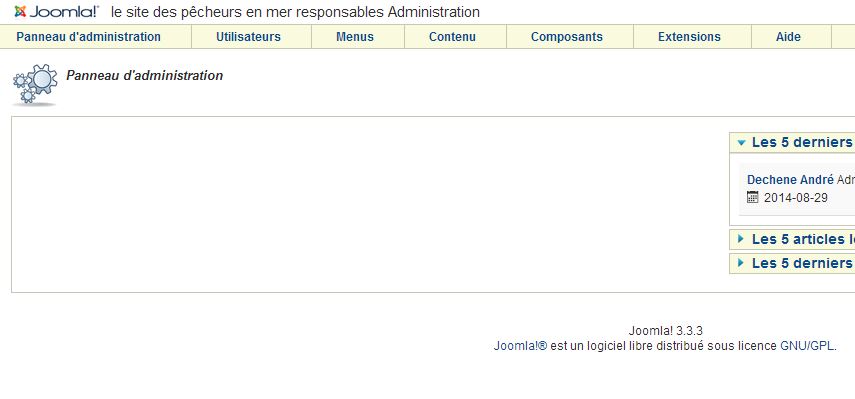Follow the Joomla!® footer link
Image resolution: width=855 pixels, height=399 pixels.
[x=520, y=346]
